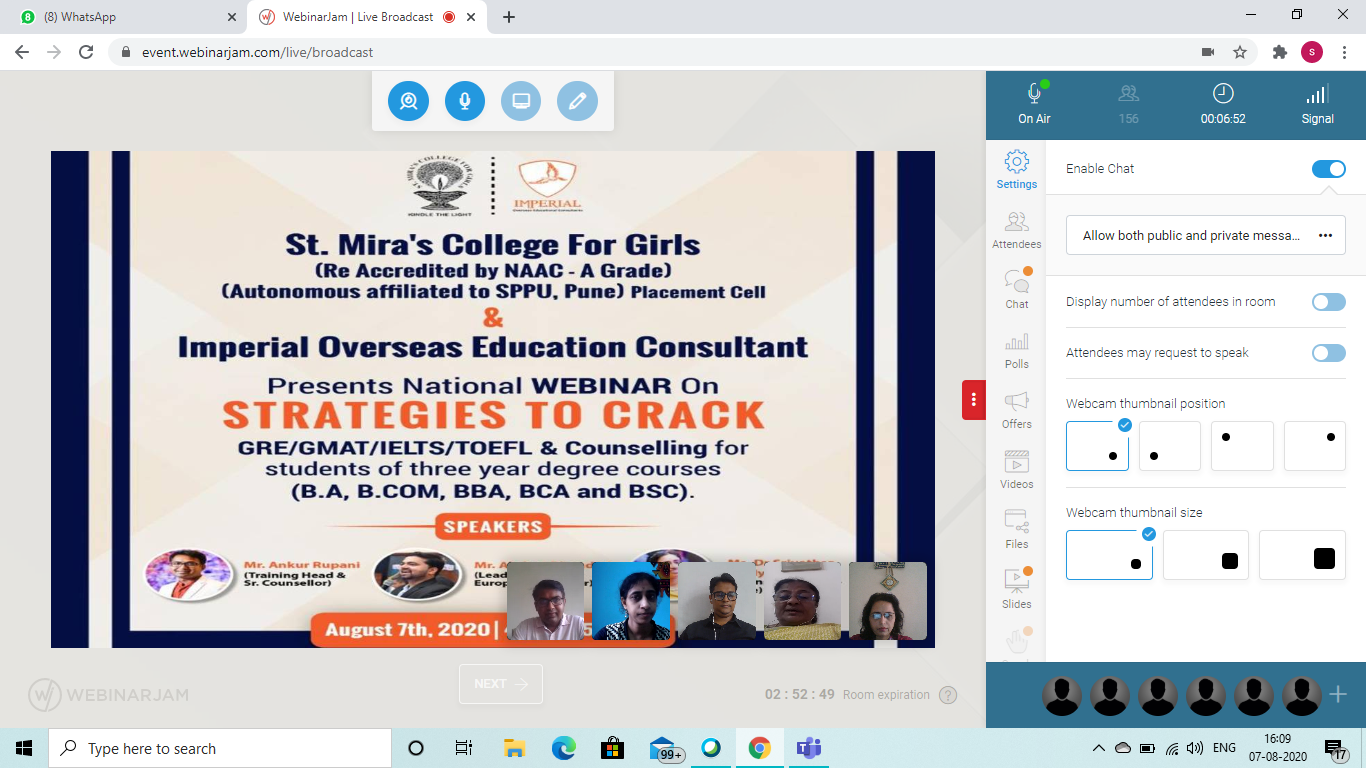The width and height of the screenshot is (1366, 768).
Task: Open the Offers panel
Action: 1016,409
